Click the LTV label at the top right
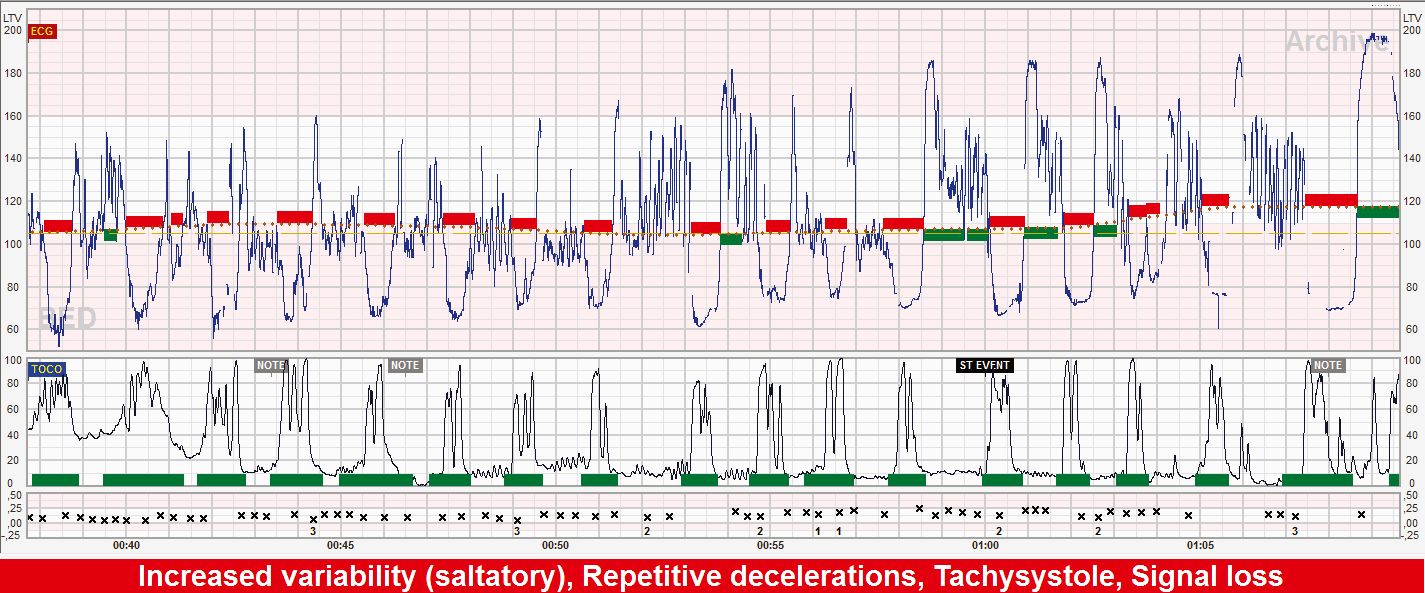Image resolution: width=1425 pixels, height=593 pixels. [1411, 17]
